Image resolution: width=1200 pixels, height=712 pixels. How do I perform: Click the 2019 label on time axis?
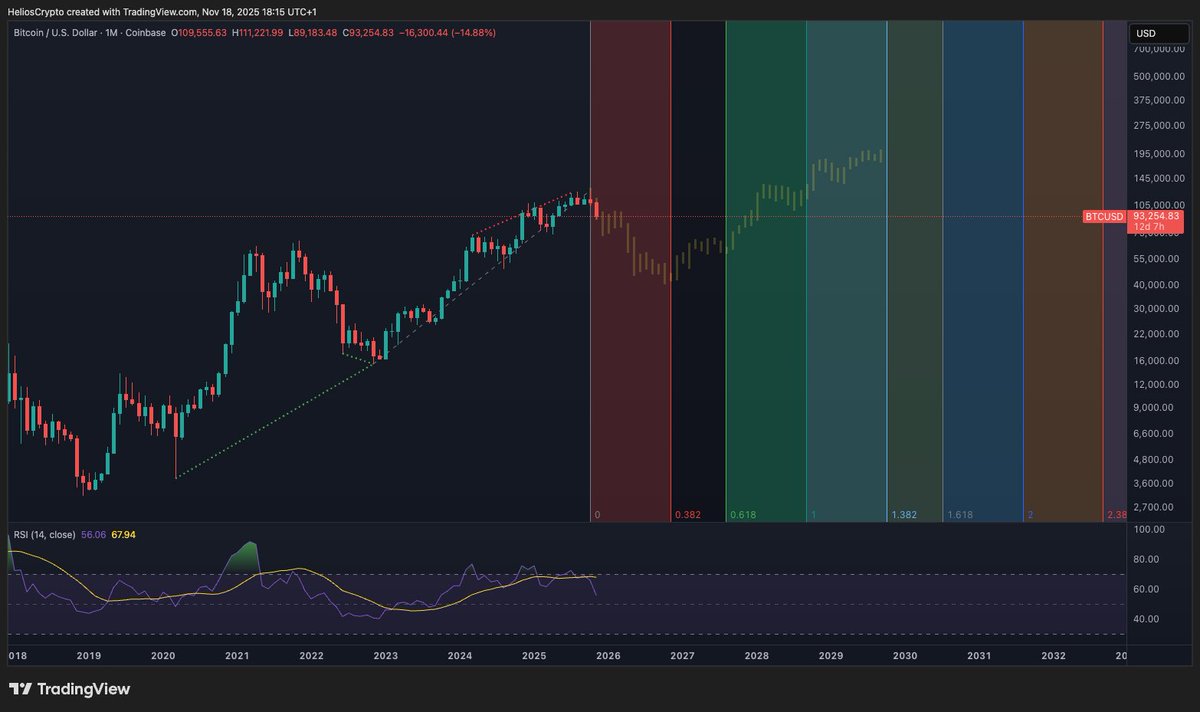[x=89, y=655]
